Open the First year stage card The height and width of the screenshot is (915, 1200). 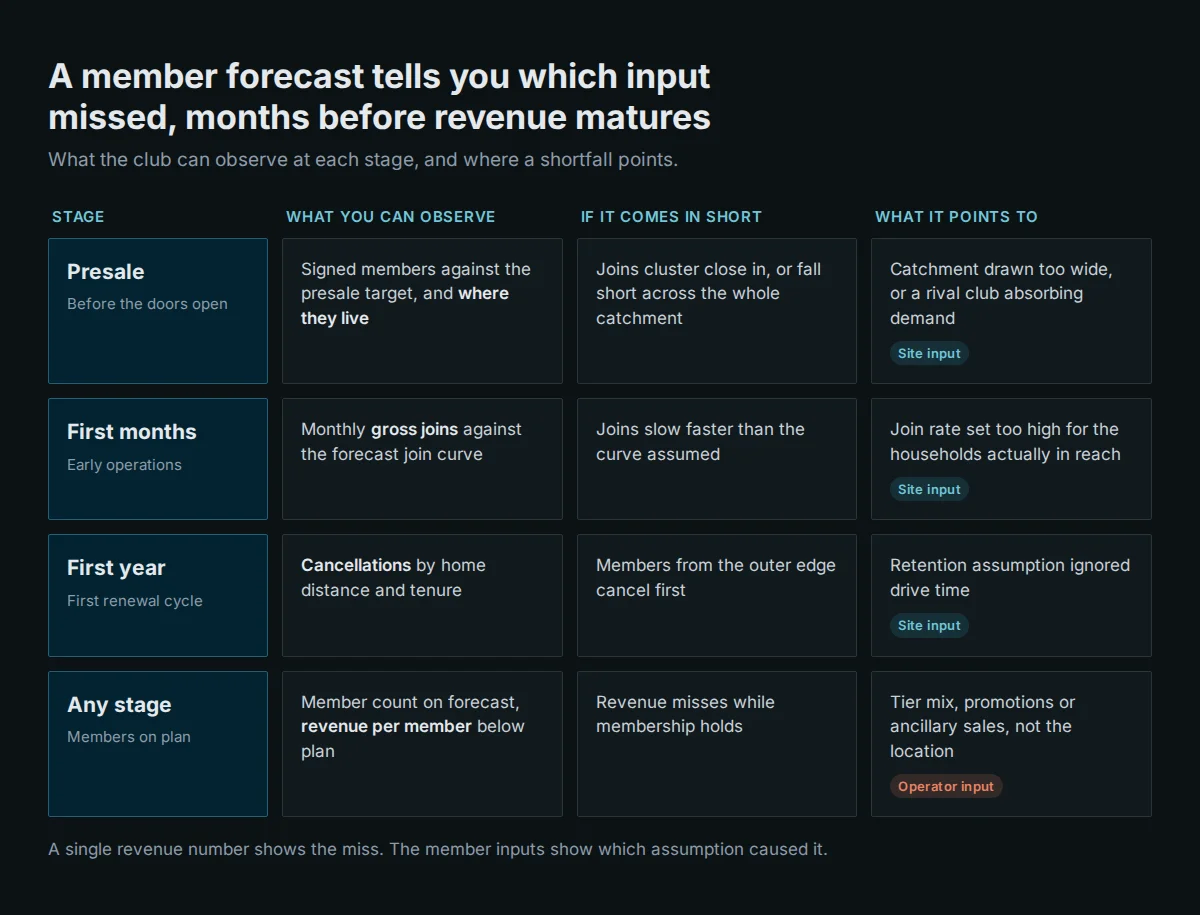point(158,595)
